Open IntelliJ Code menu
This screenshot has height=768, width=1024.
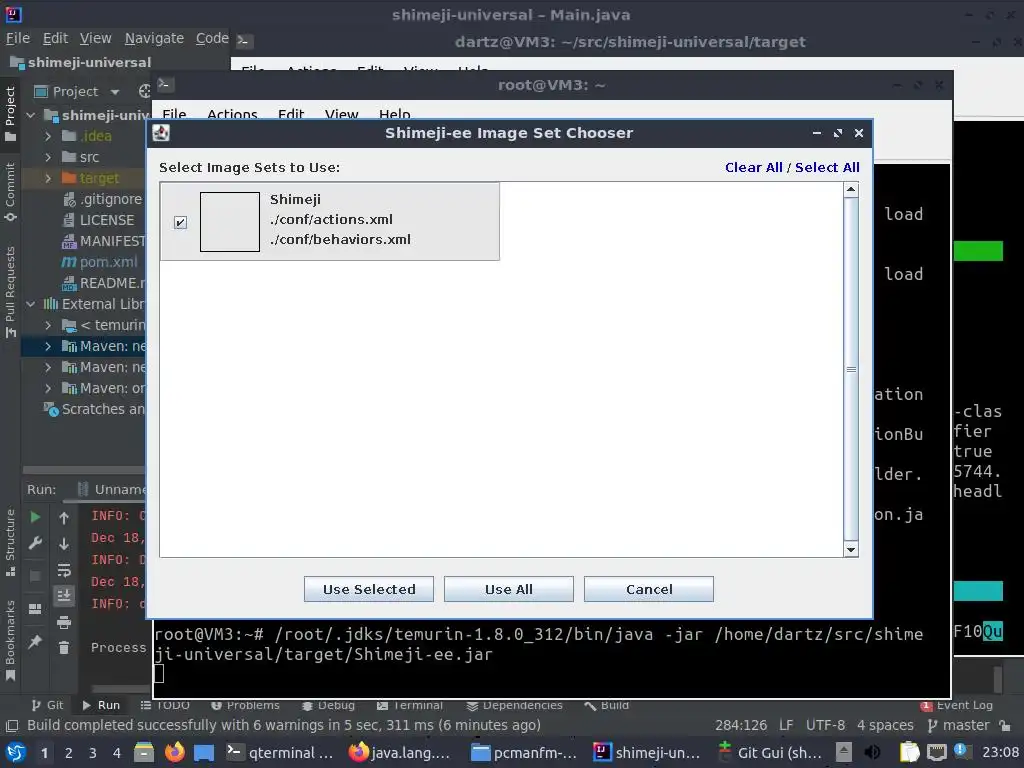pyautogui.click(x=212, y=39)
